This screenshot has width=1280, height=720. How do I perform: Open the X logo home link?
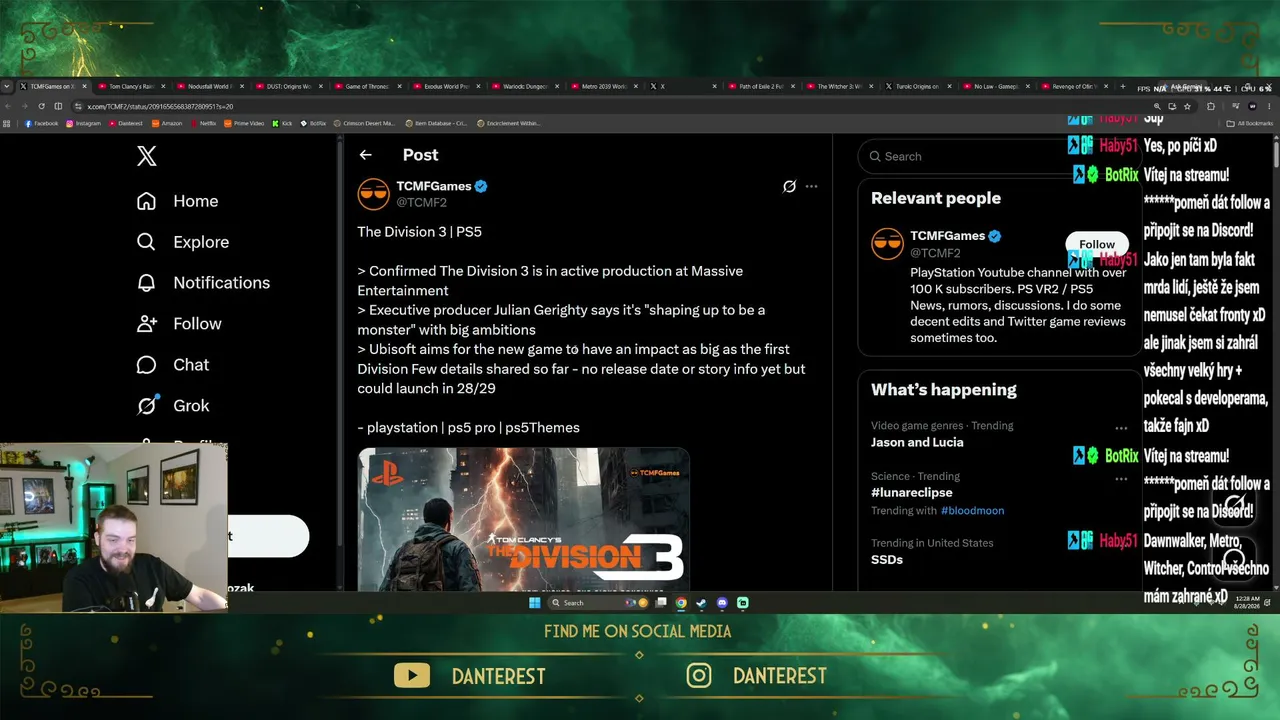(146, 156)
